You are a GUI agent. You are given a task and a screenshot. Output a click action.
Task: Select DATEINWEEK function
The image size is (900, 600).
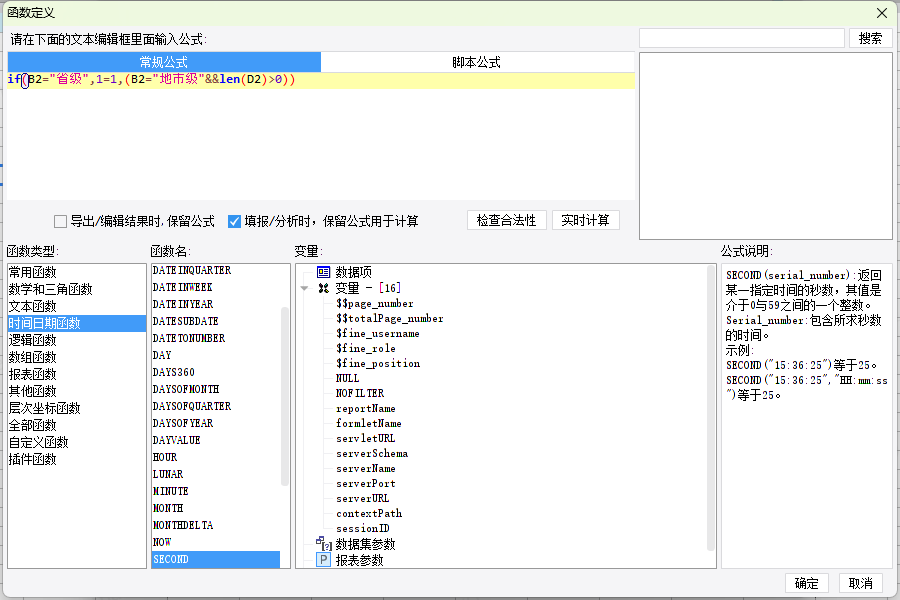tap(216, 287)
